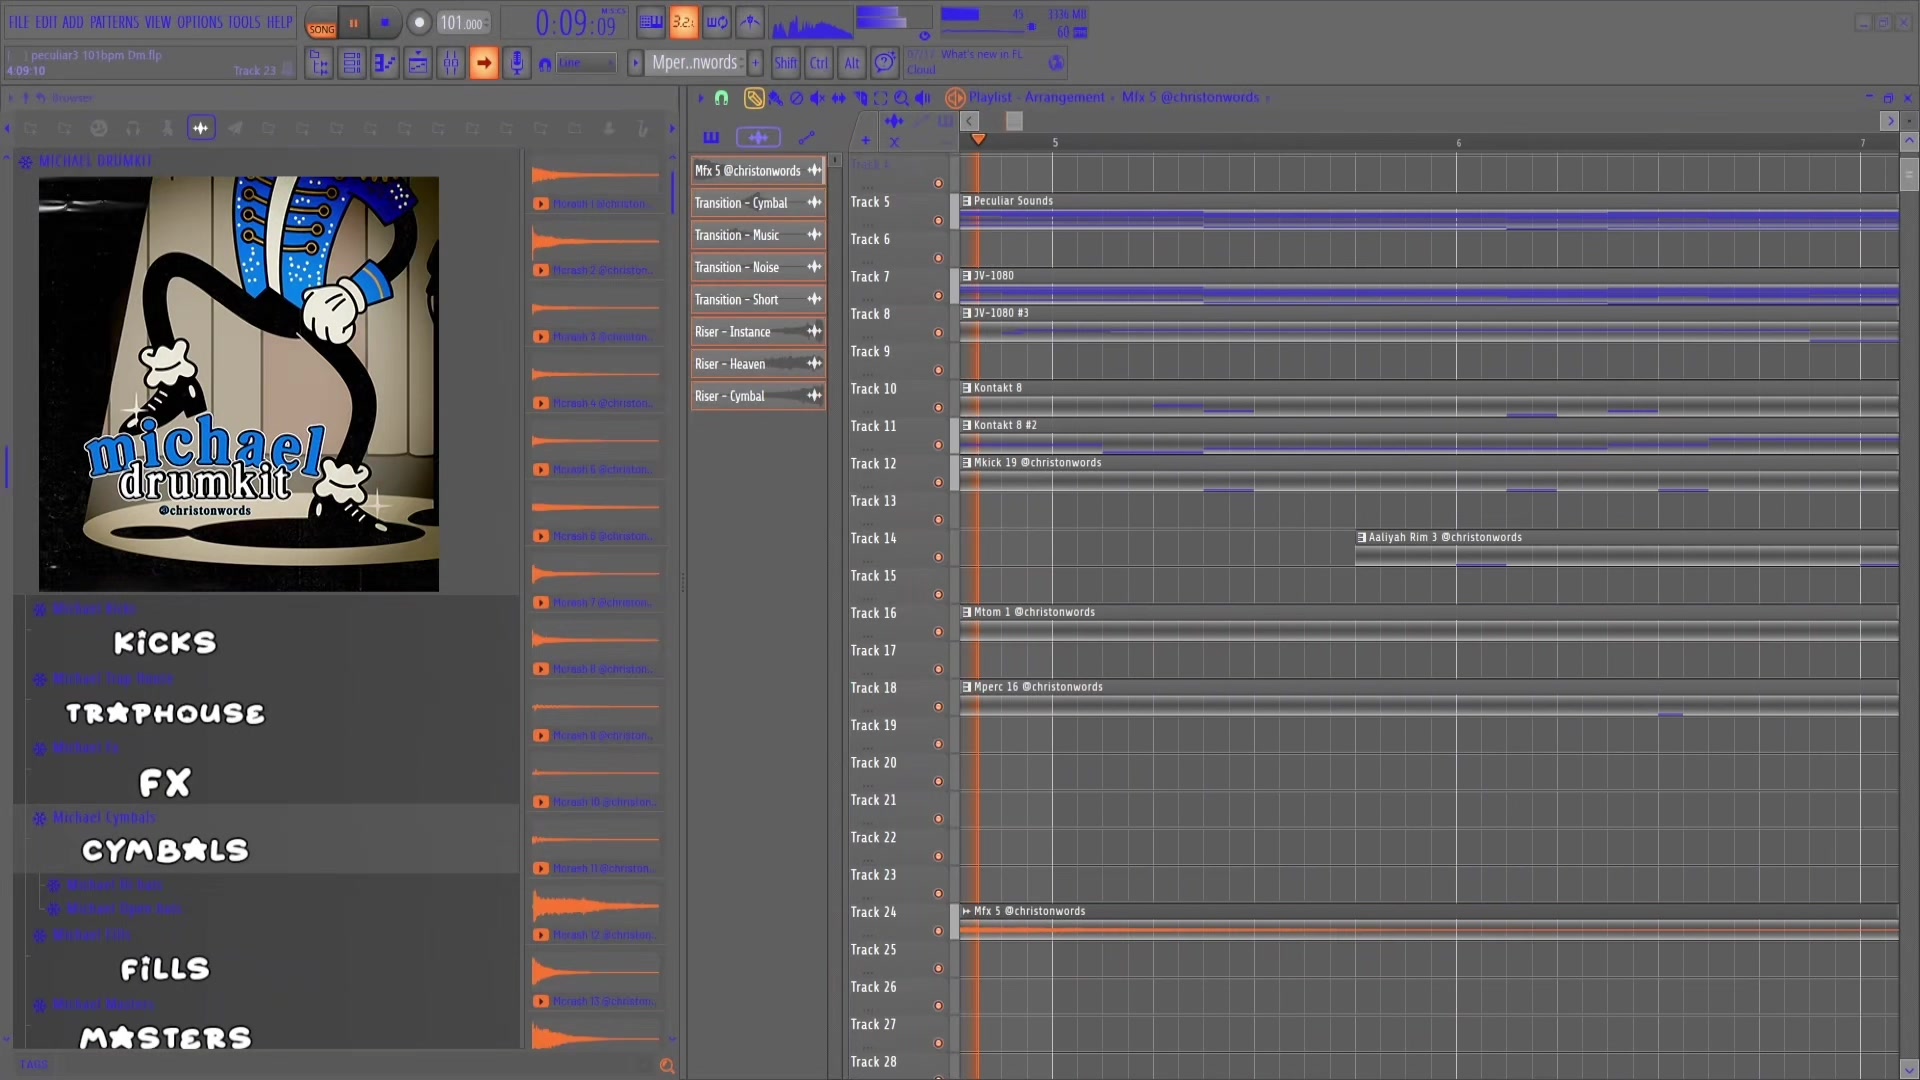This screenshot has width=1920, height=1080.
Task: Click the waveform icon in browser tabs
Action: pyautogui.click(x=201, y=128)
